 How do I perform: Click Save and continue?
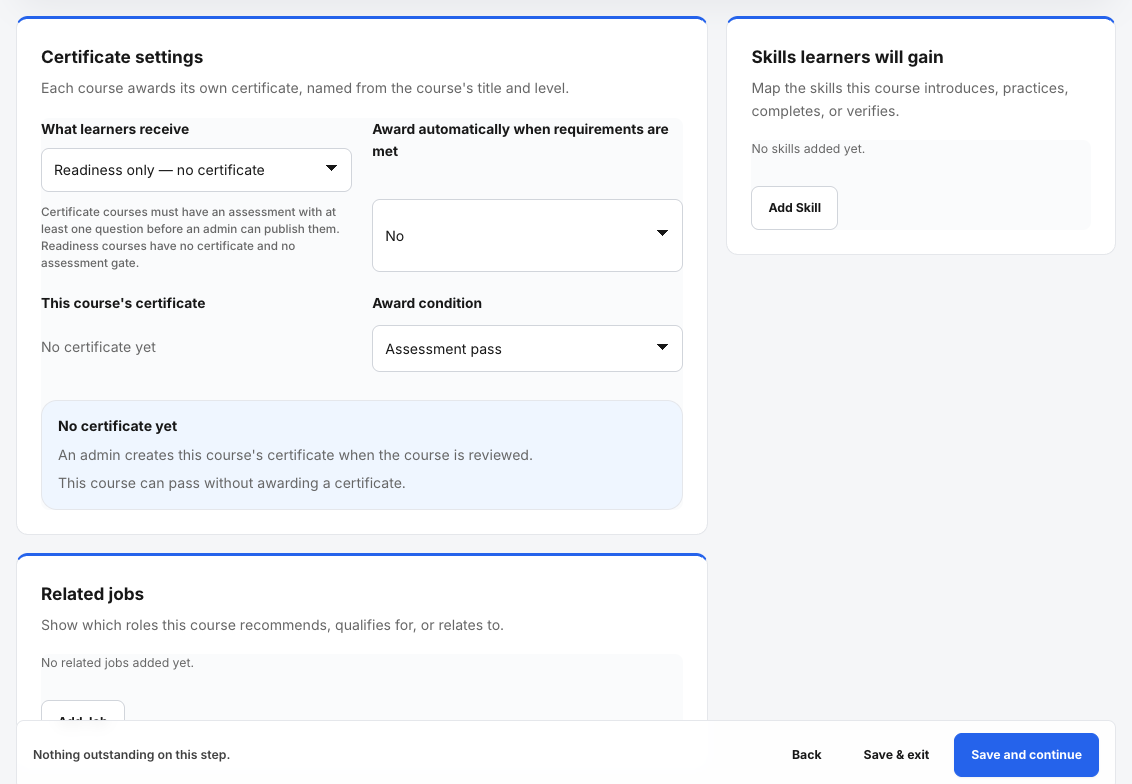coord(1026,754)
